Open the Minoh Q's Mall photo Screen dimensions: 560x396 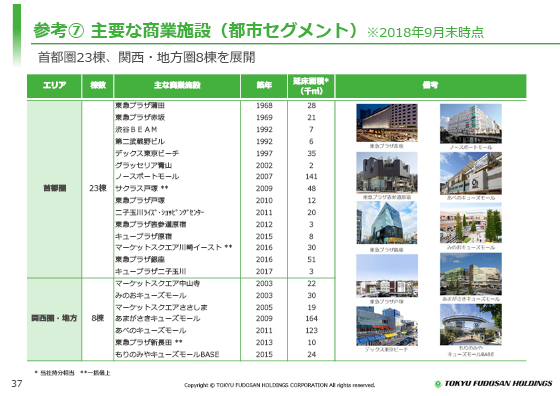click(471, 223)
